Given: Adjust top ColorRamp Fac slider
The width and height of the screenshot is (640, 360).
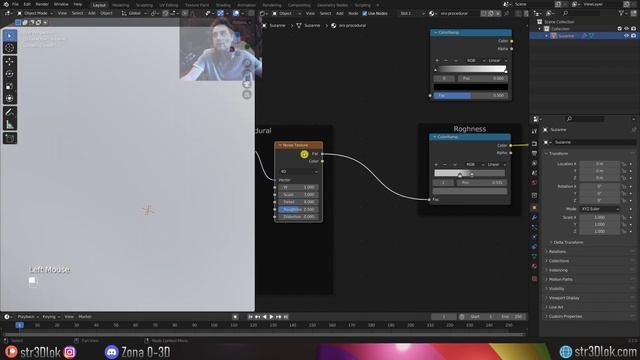Looking at the screenshot, I should pos(470,96).
